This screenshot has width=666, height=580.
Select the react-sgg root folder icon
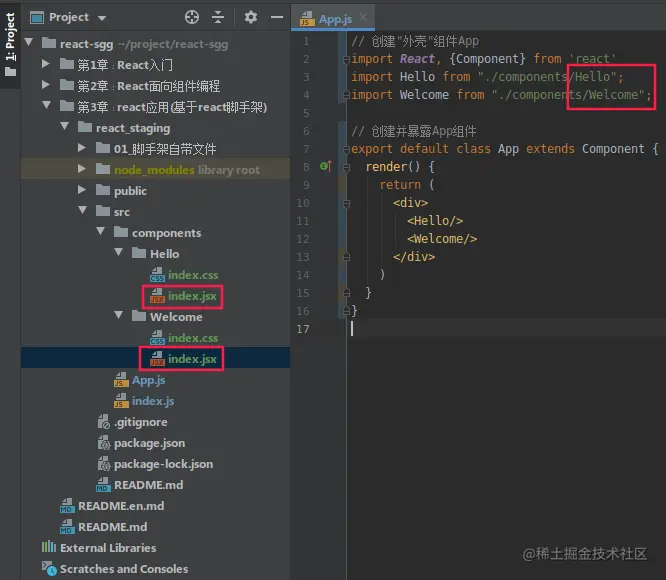click(x=49, y=43)
